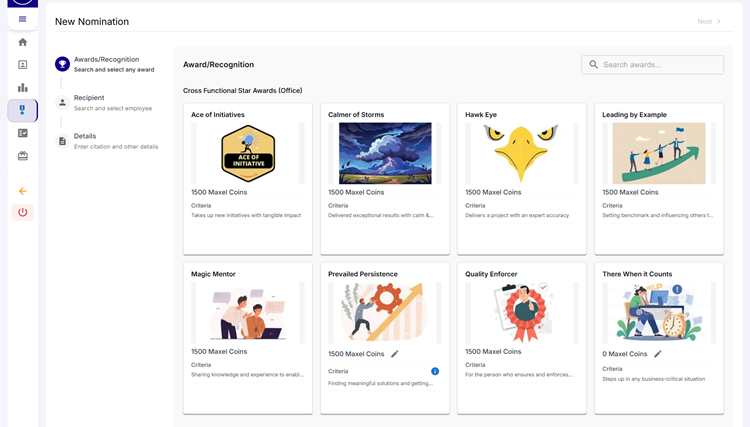Open the bar chart analytics sidebar icon
This screenshot has width=750, height=427.
tap(22, 88)
